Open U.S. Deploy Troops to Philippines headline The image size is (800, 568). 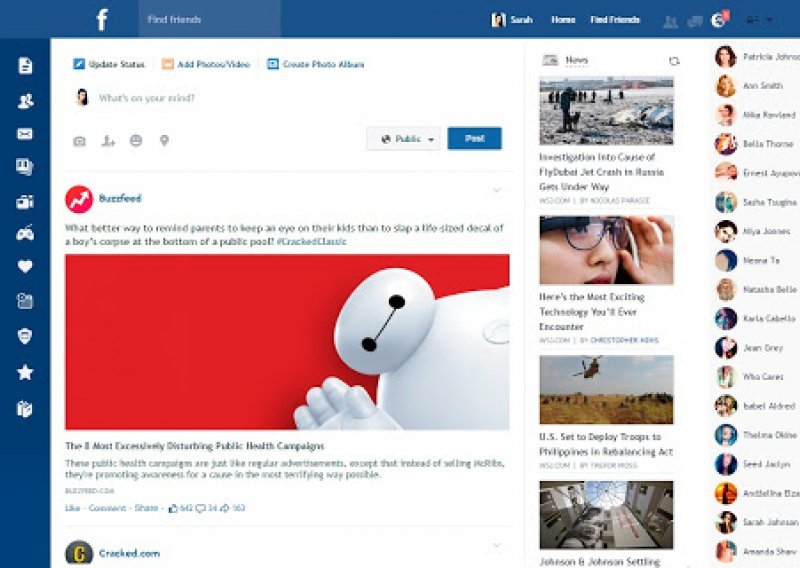click(x=606, y=444)
